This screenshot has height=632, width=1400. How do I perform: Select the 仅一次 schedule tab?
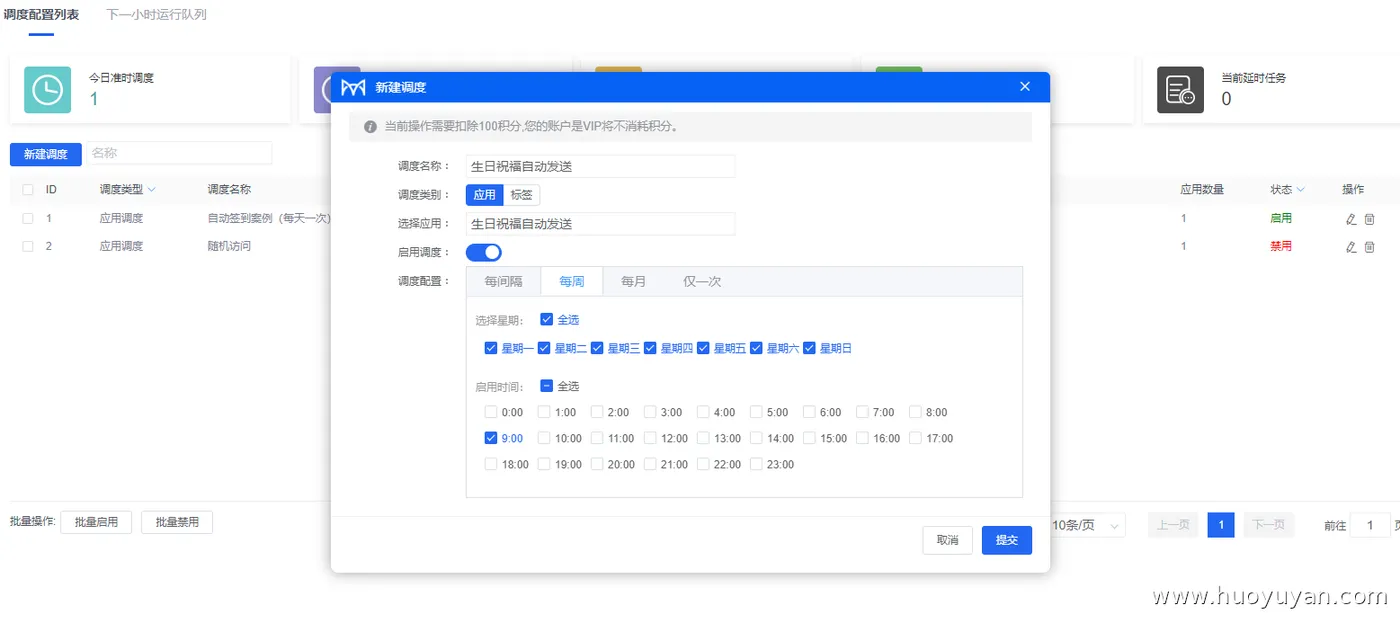702,282
